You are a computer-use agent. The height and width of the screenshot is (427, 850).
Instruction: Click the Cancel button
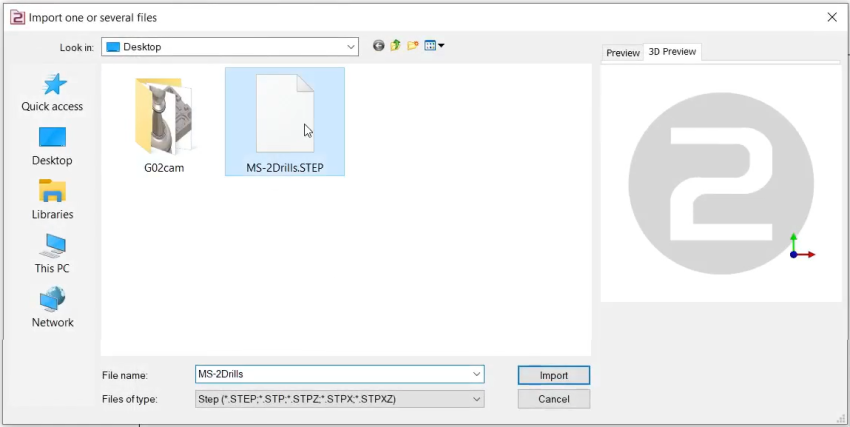tap(553, 399)
